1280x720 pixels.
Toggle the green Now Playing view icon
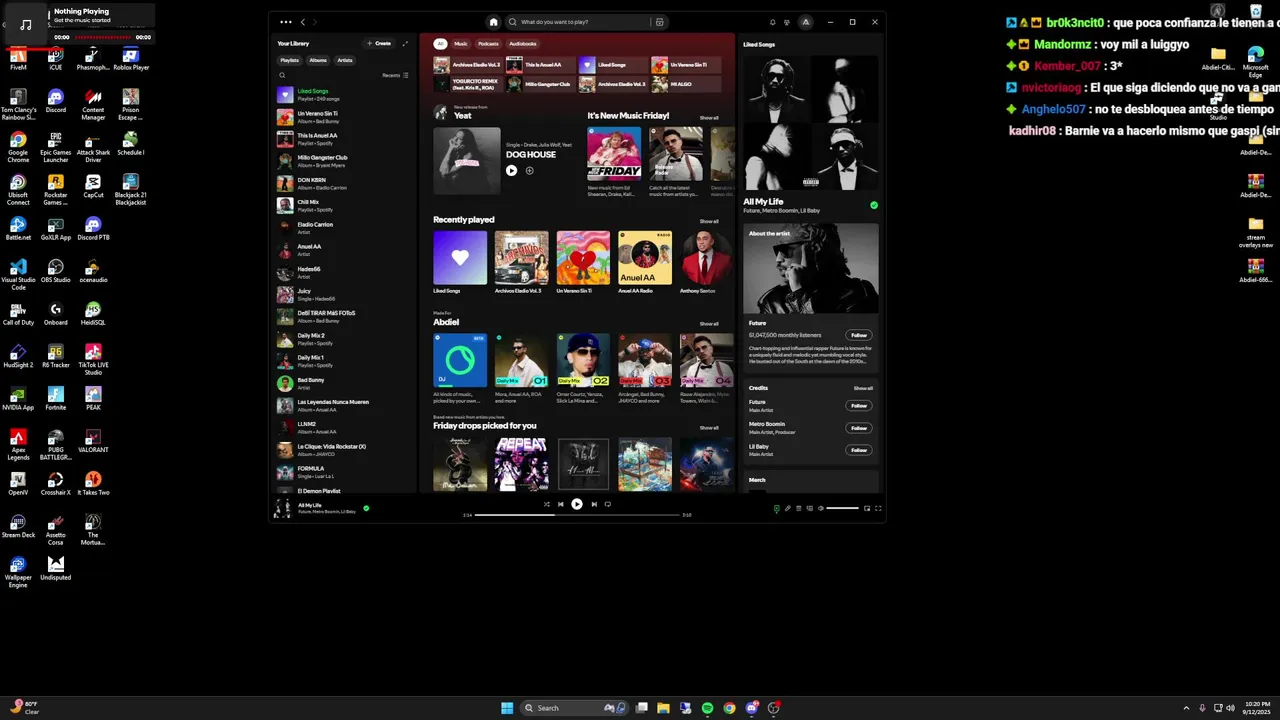(777, 509)
